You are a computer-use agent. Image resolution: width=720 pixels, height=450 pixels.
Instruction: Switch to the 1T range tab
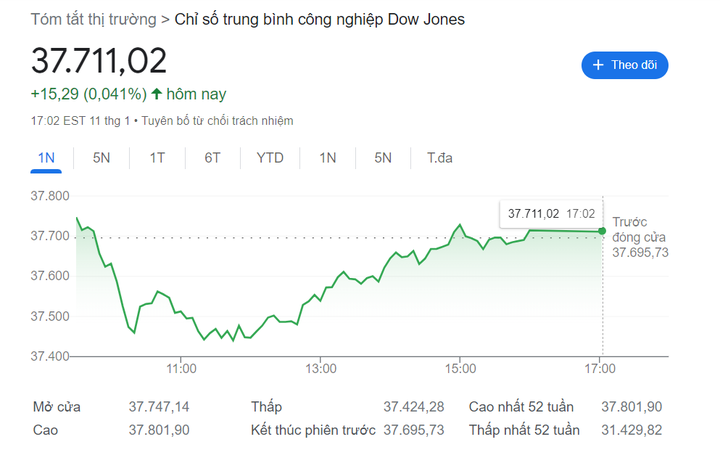[157, 158]
